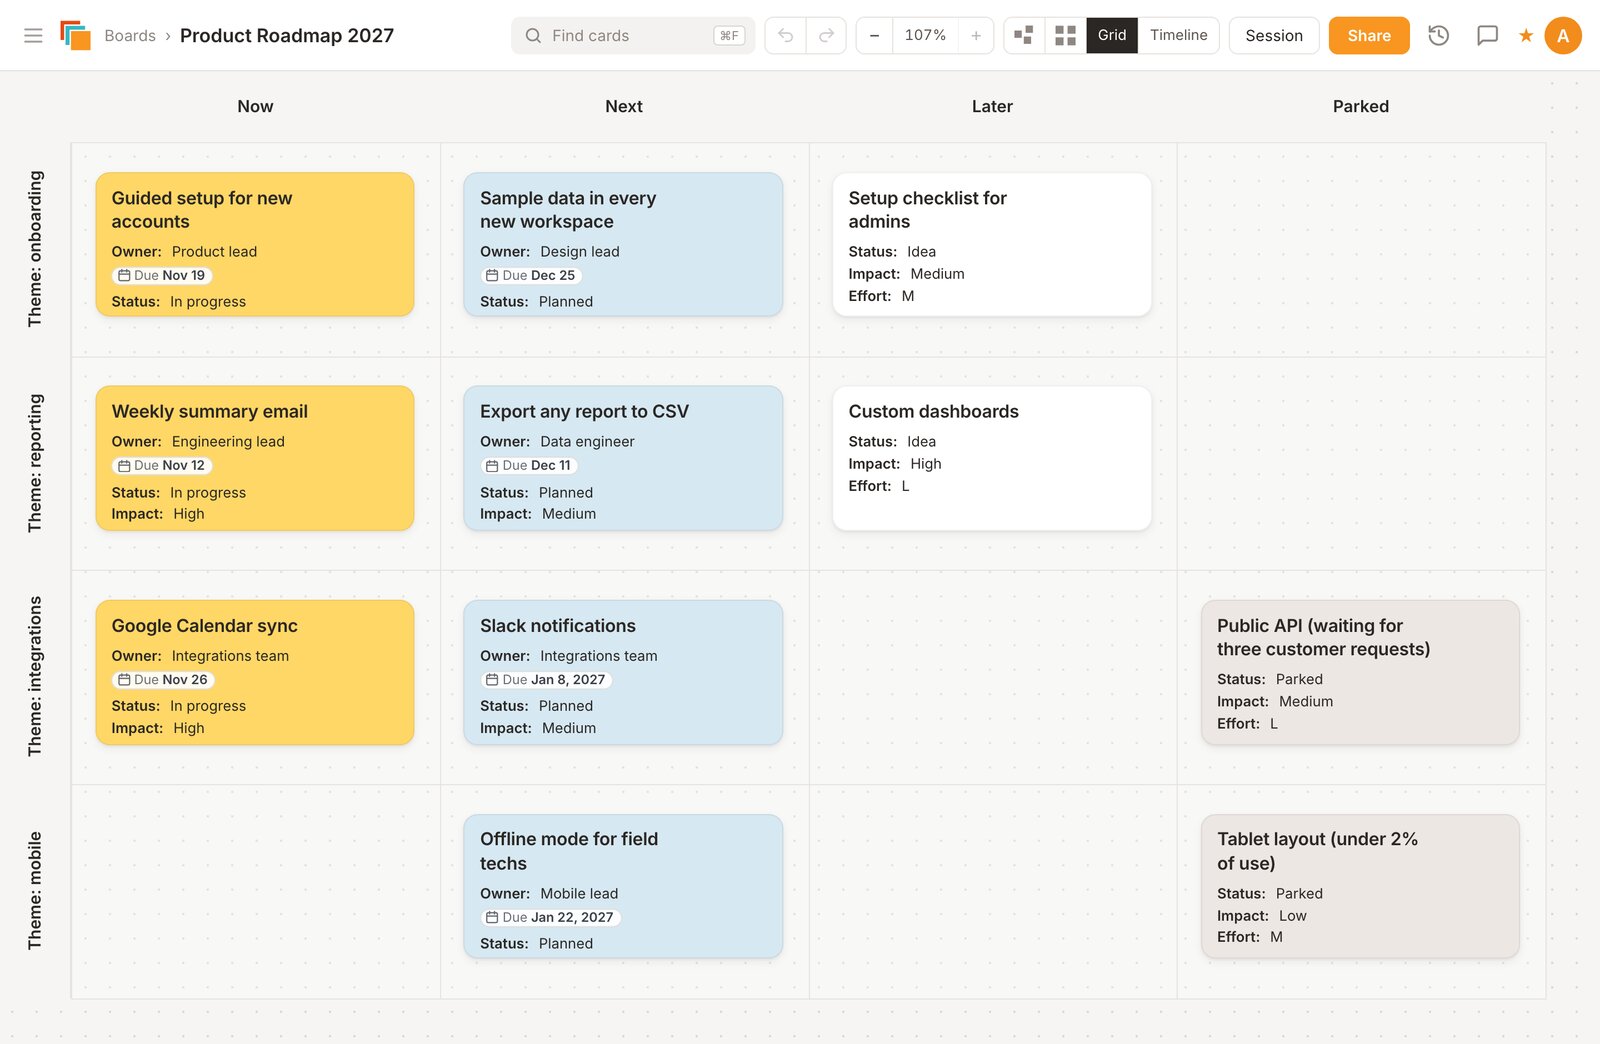The image size is (1600, 1044).
Task: Open the Setup checklist for admins card title
Action: pos(927,210)
